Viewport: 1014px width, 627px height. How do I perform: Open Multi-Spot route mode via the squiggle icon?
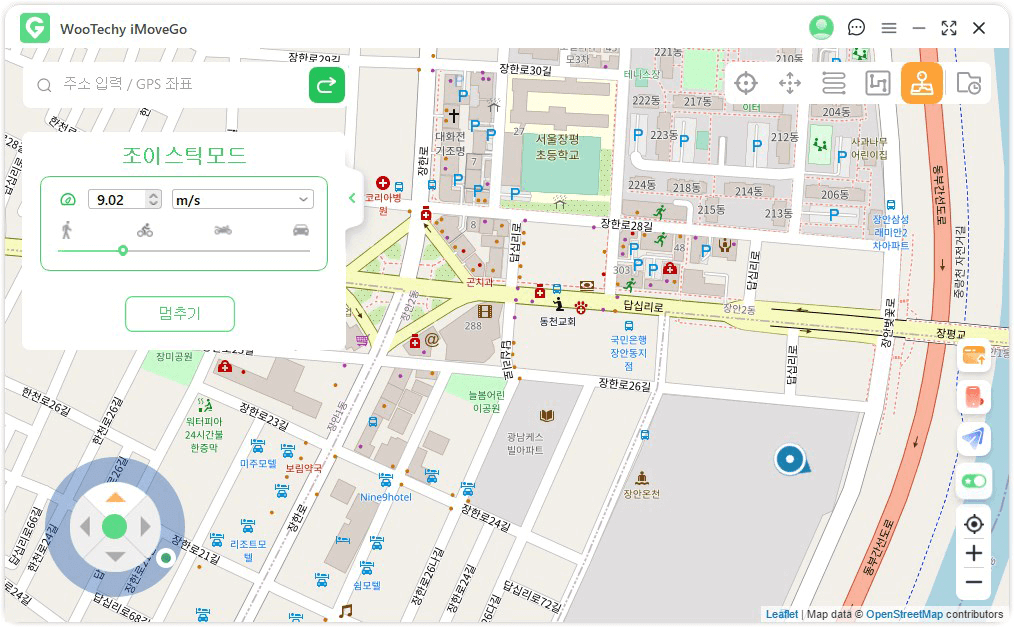pos(833,82)
